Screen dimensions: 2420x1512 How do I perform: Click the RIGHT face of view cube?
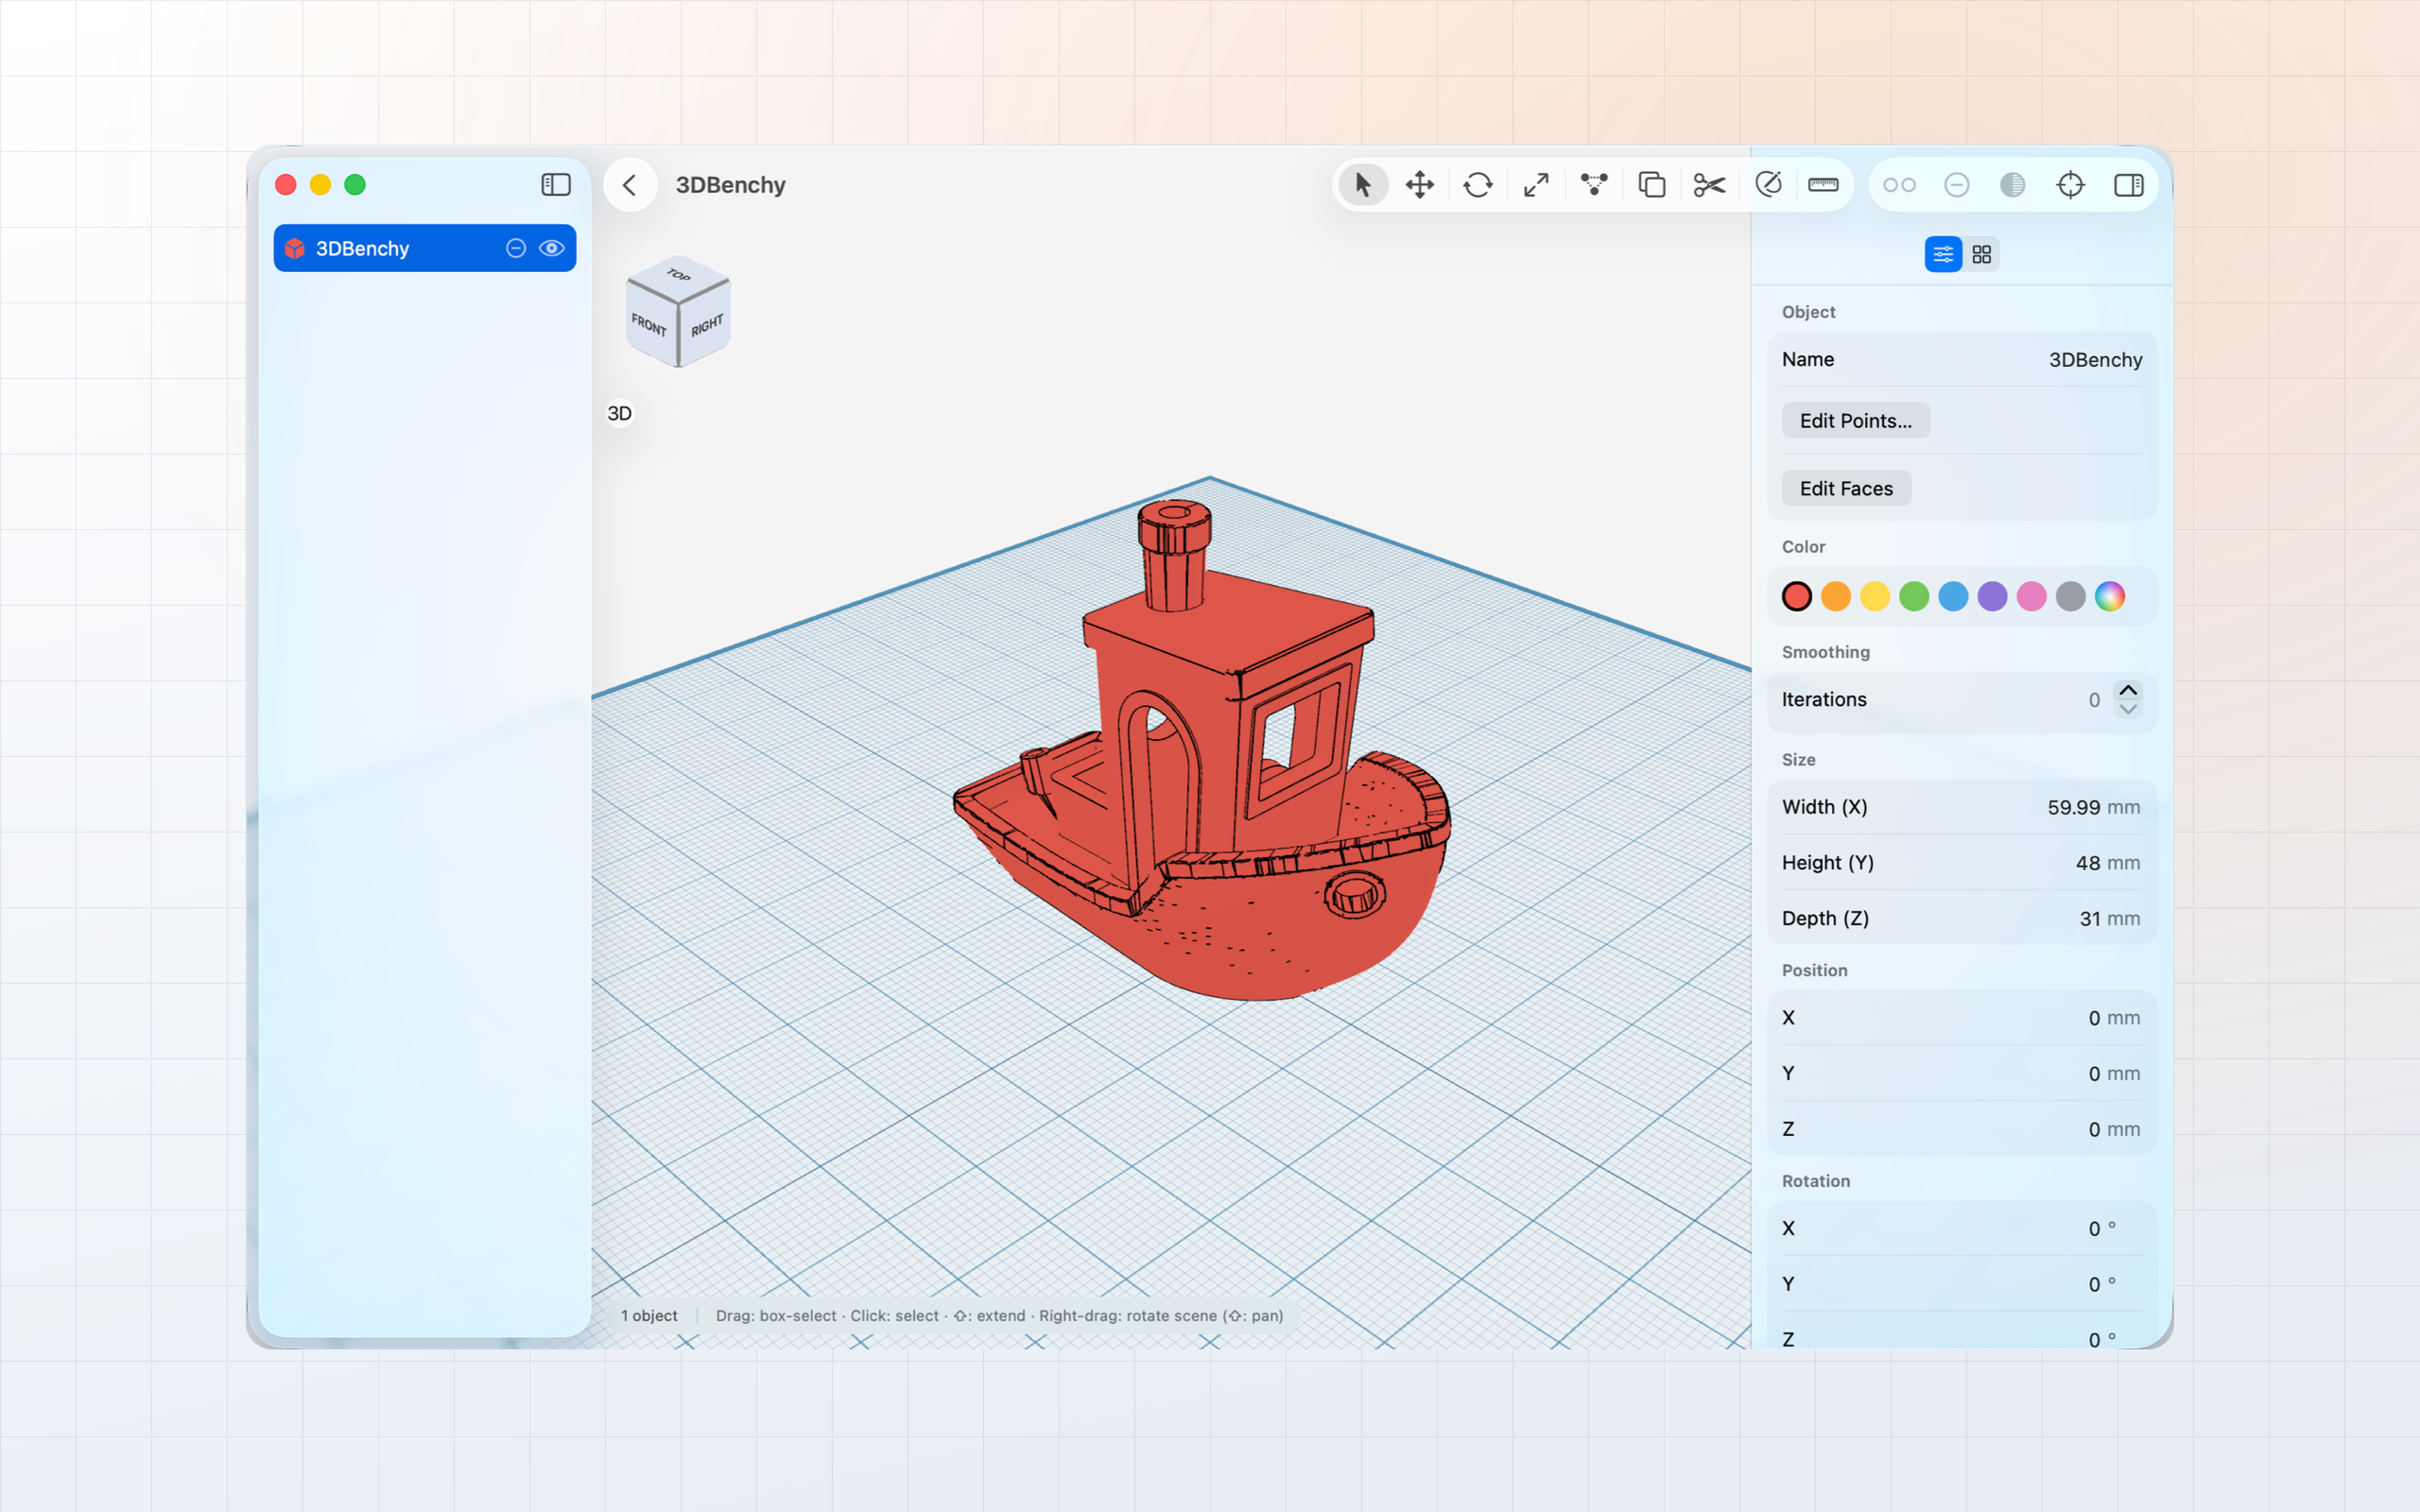point(706,326)
